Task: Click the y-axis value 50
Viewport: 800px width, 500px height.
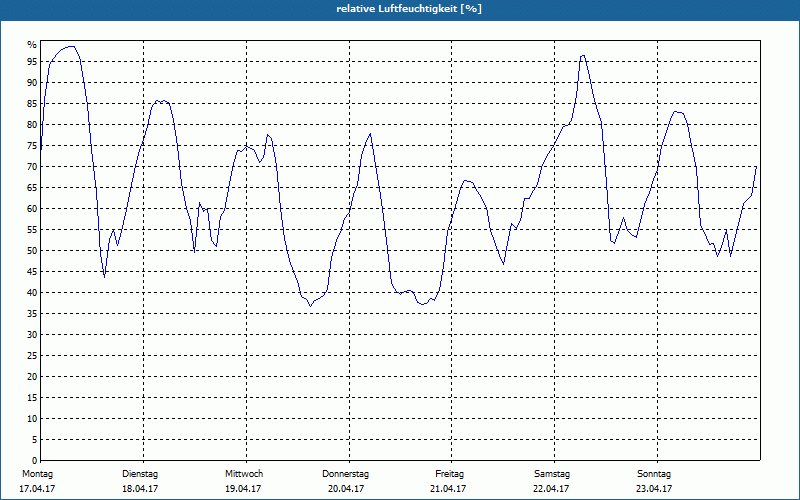Action: point(32,251)
